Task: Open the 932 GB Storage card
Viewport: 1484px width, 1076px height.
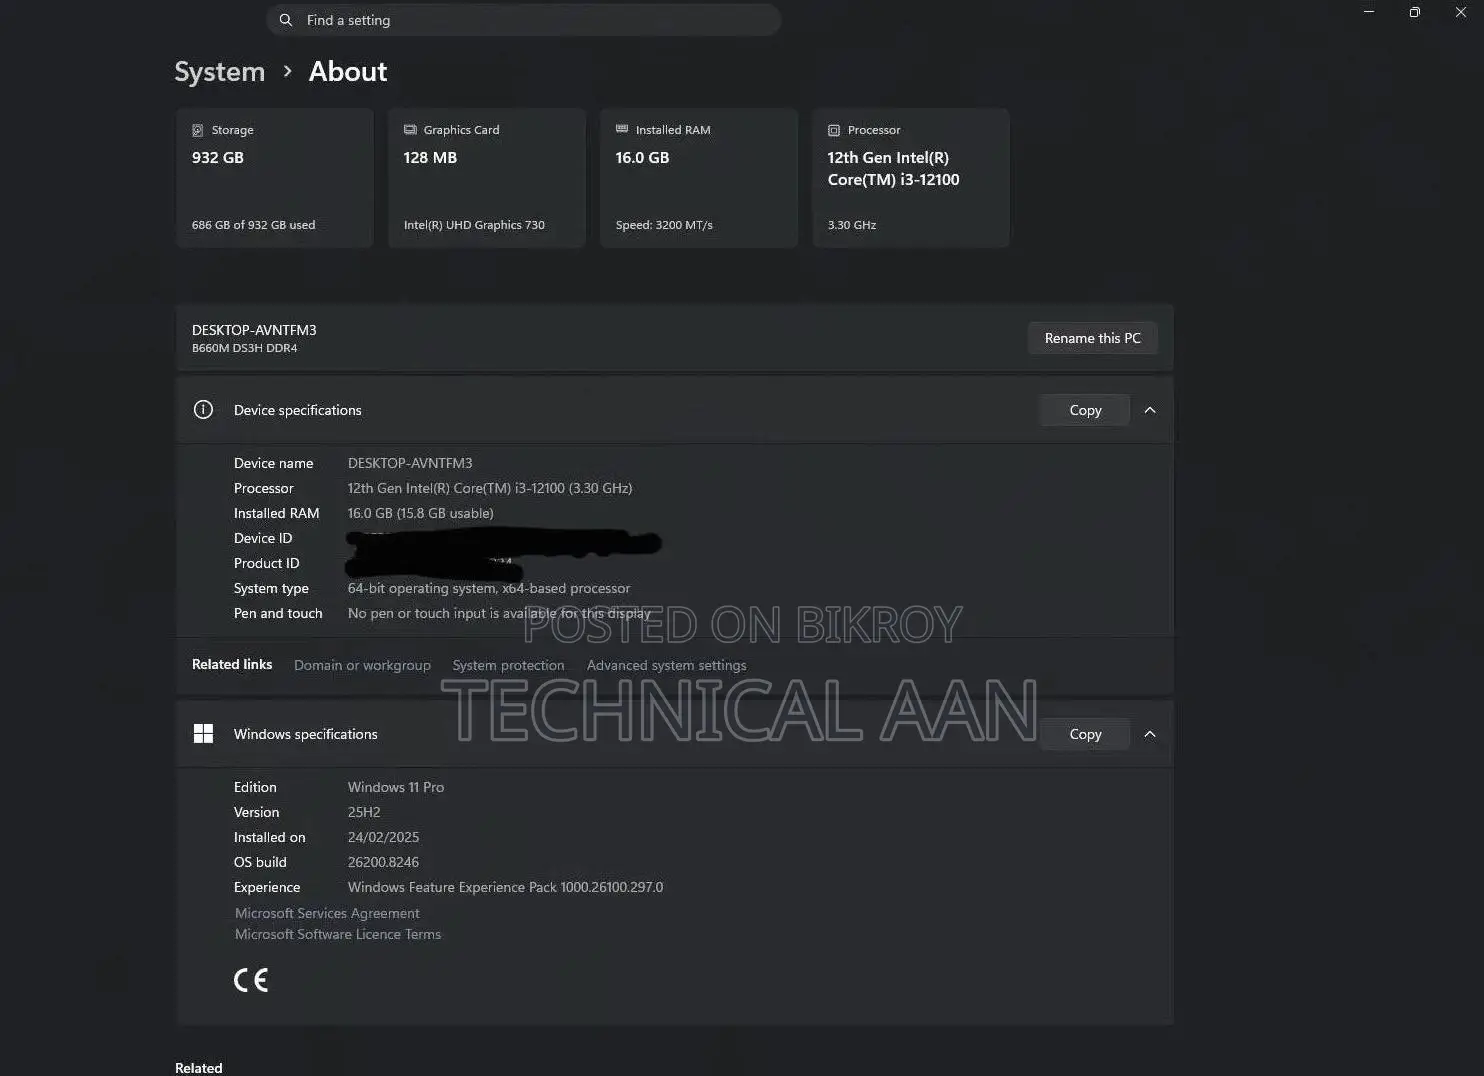Action: (x=274, y=178)
